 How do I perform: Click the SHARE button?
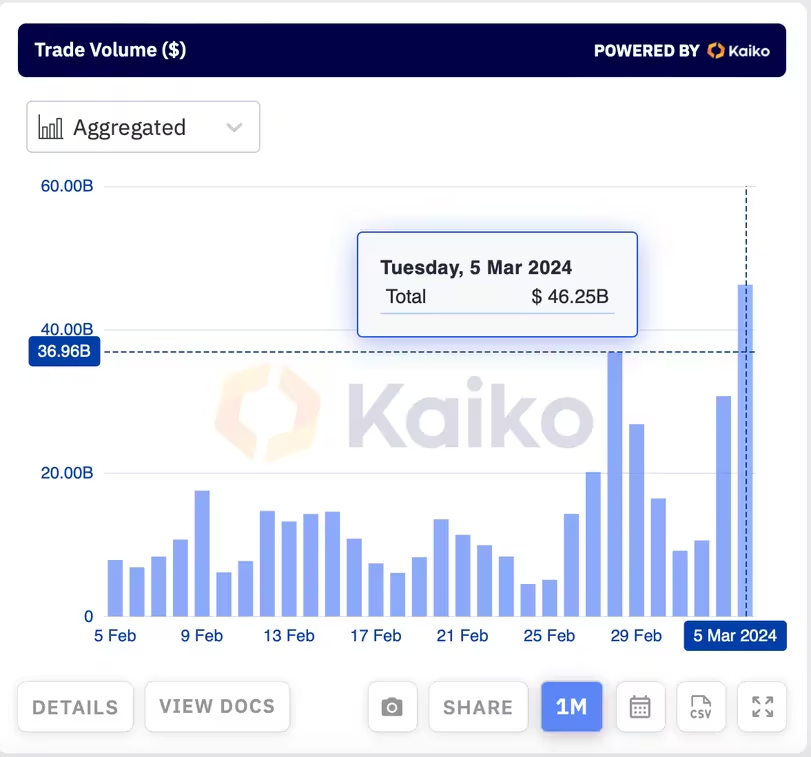coord(478,707)
